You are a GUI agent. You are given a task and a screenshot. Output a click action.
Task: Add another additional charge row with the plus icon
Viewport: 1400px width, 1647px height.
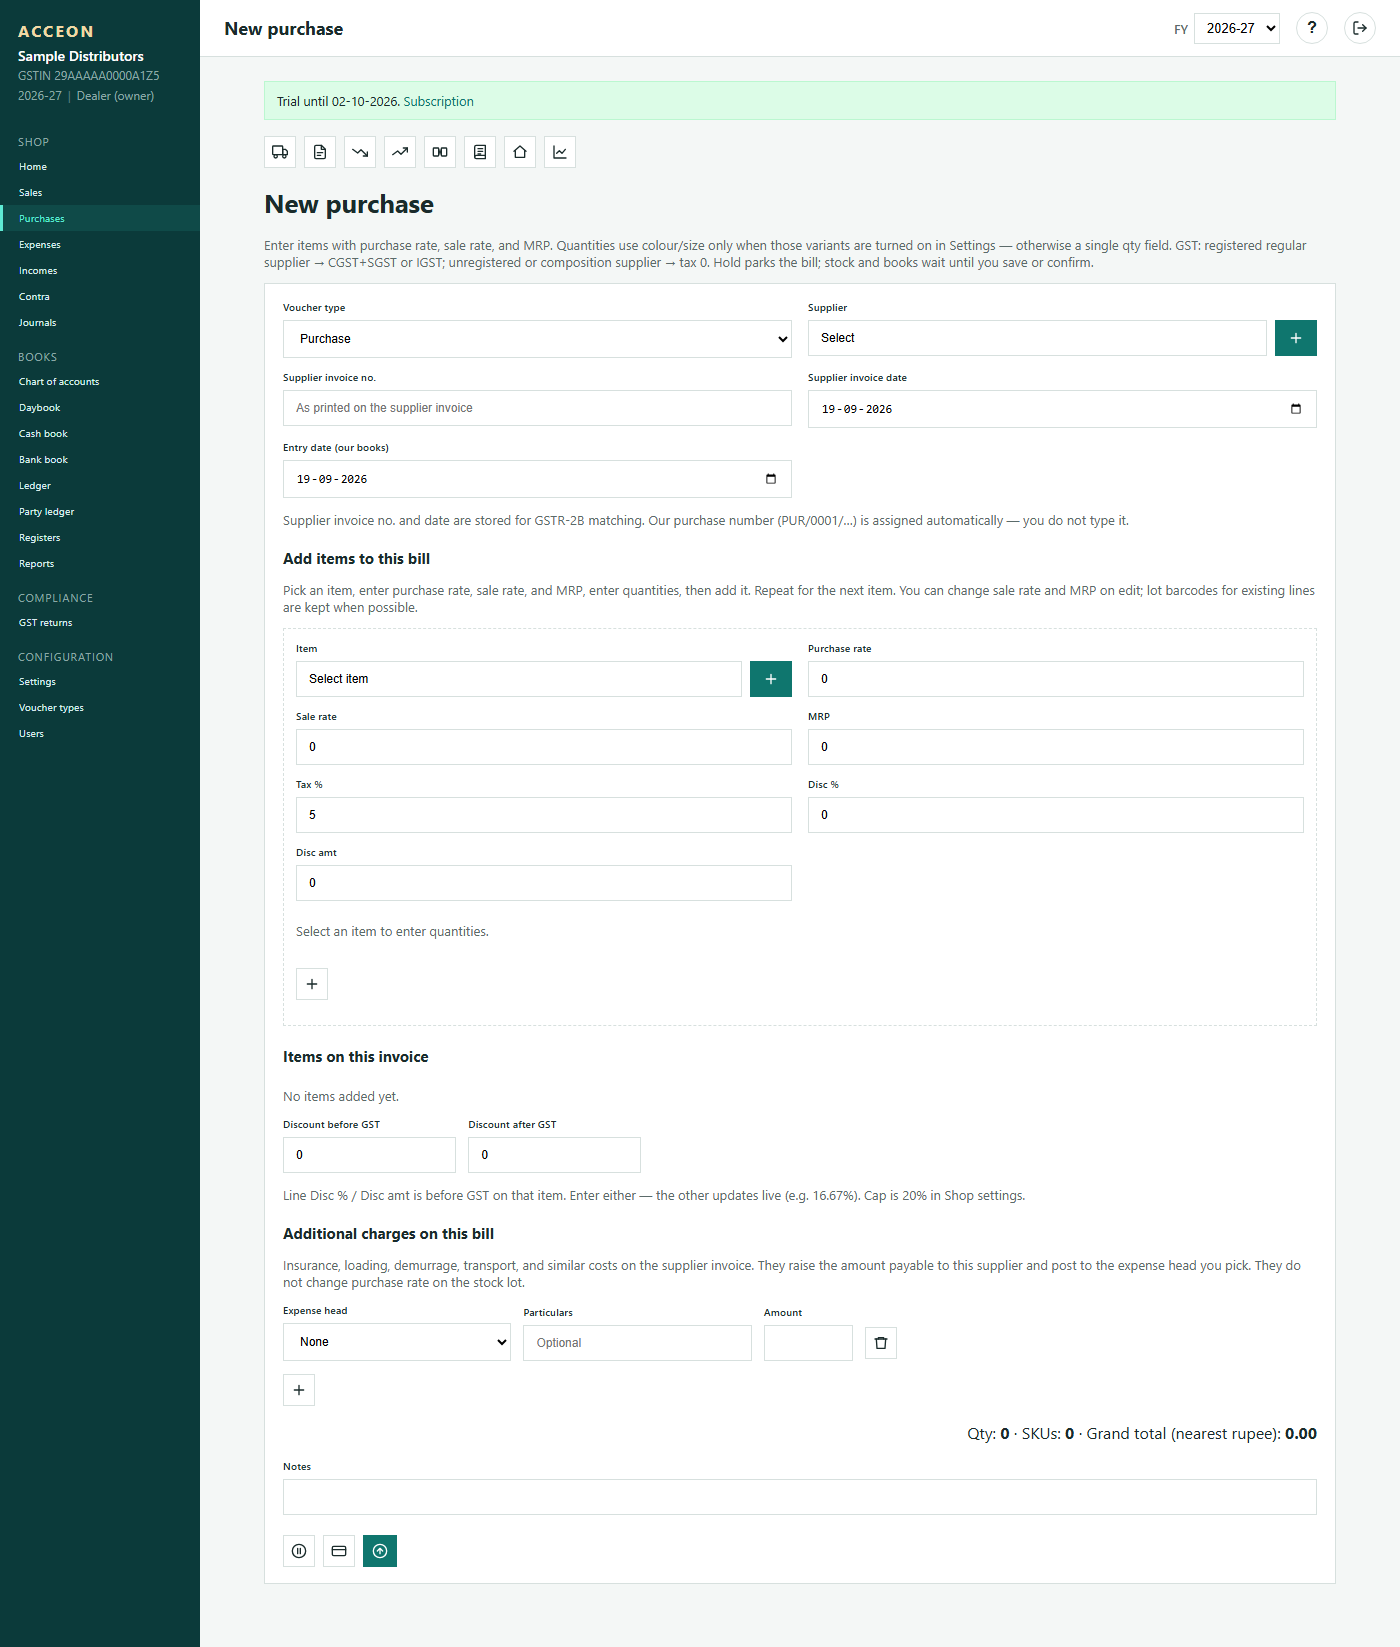point(299,1390)
